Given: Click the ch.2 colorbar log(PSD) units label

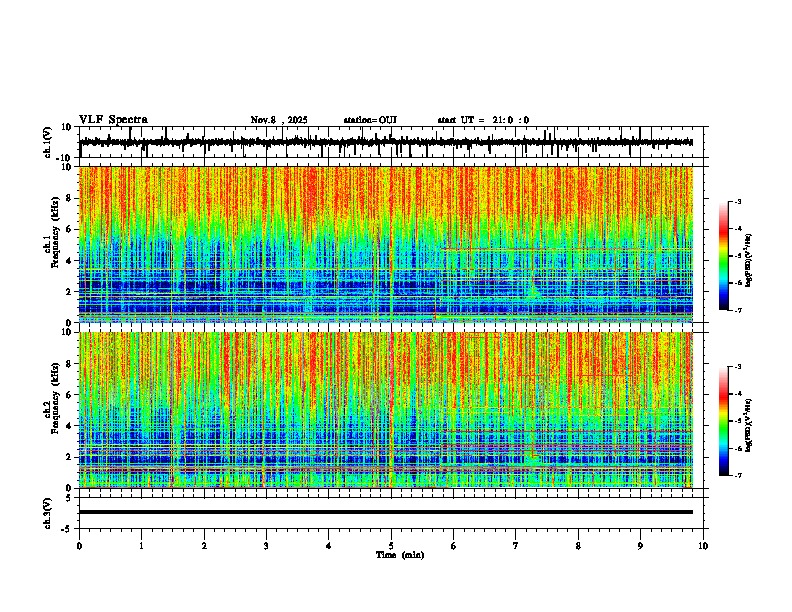Looking at the screenshot, I should pyautogui.click(x=749, y=425).
